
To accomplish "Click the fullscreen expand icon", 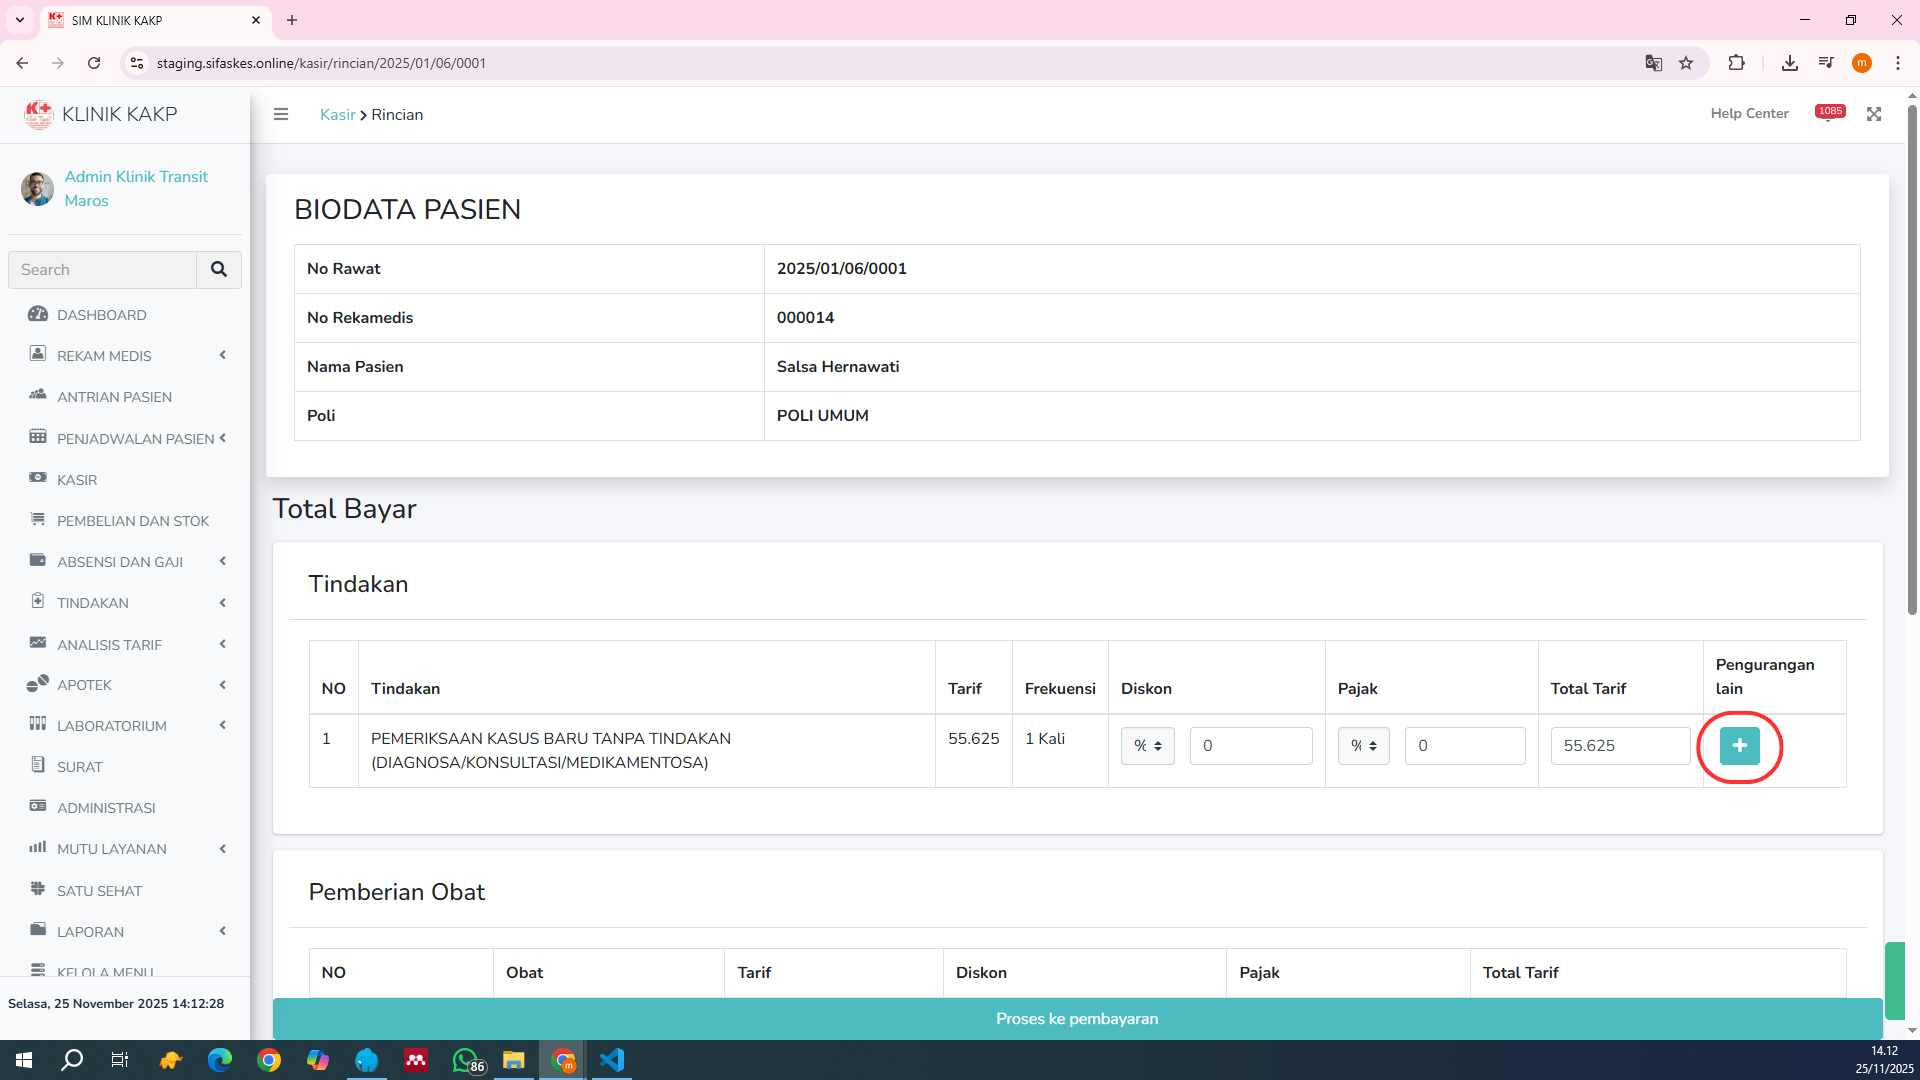I will [x=1874, y=114].
